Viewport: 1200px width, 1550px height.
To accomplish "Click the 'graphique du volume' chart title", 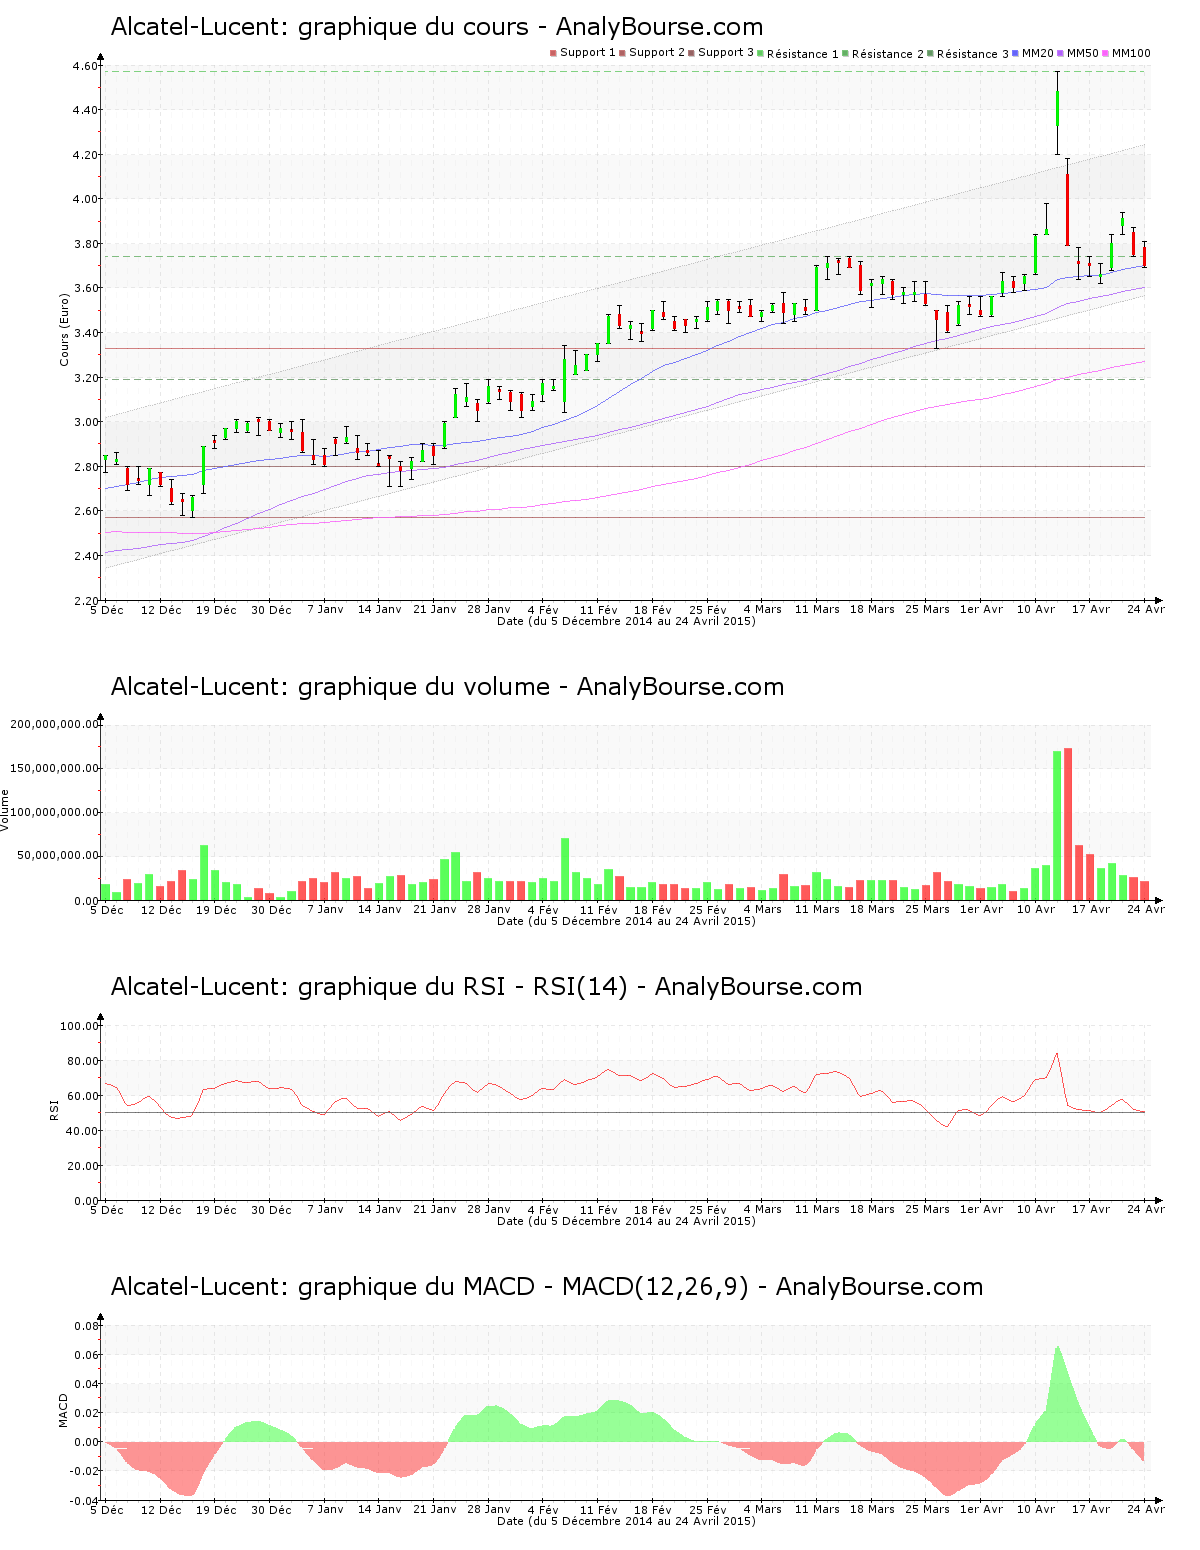I will [x=447, y=687].
